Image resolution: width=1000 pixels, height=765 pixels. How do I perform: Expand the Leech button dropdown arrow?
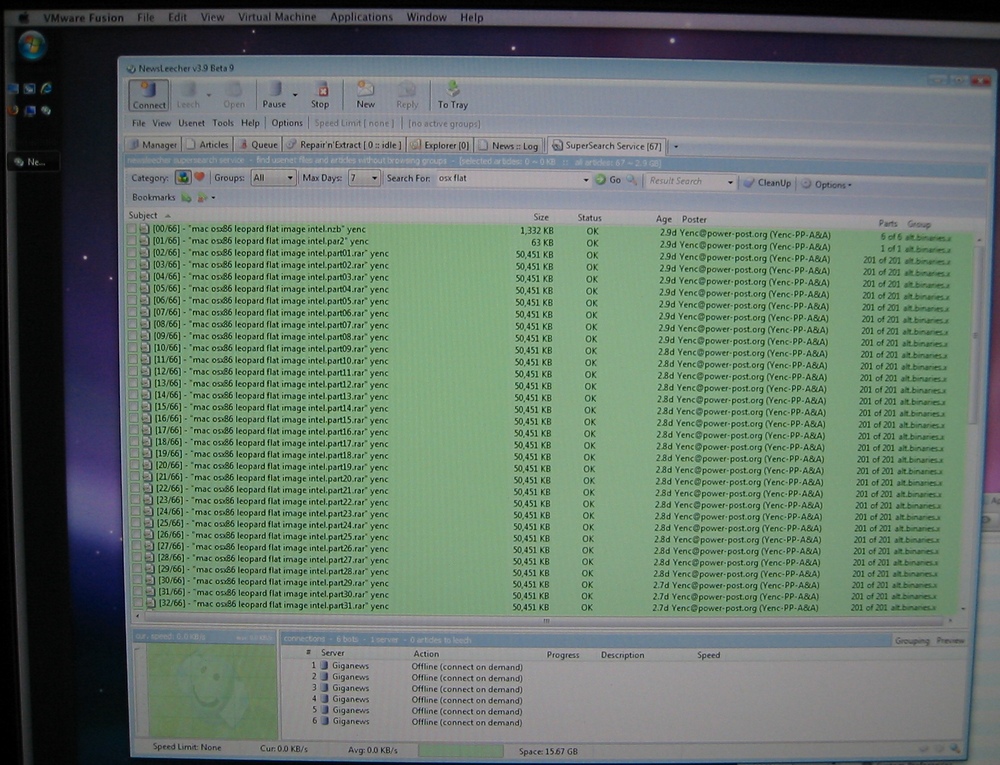tap(209, 95)
